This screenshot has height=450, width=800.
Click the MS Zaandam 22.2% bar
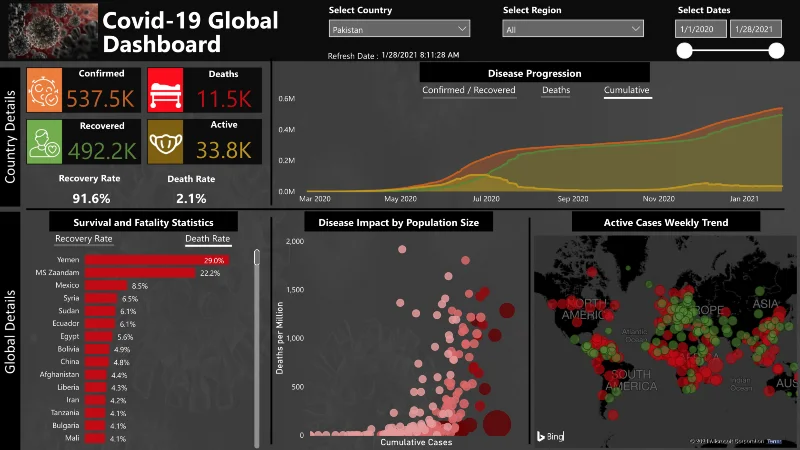click(140, 273)
